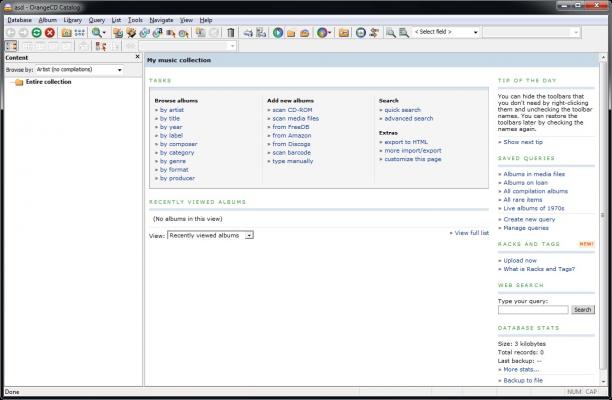Click Show next tip link
This screenshot has height=400, width=612.
point(523,142)
